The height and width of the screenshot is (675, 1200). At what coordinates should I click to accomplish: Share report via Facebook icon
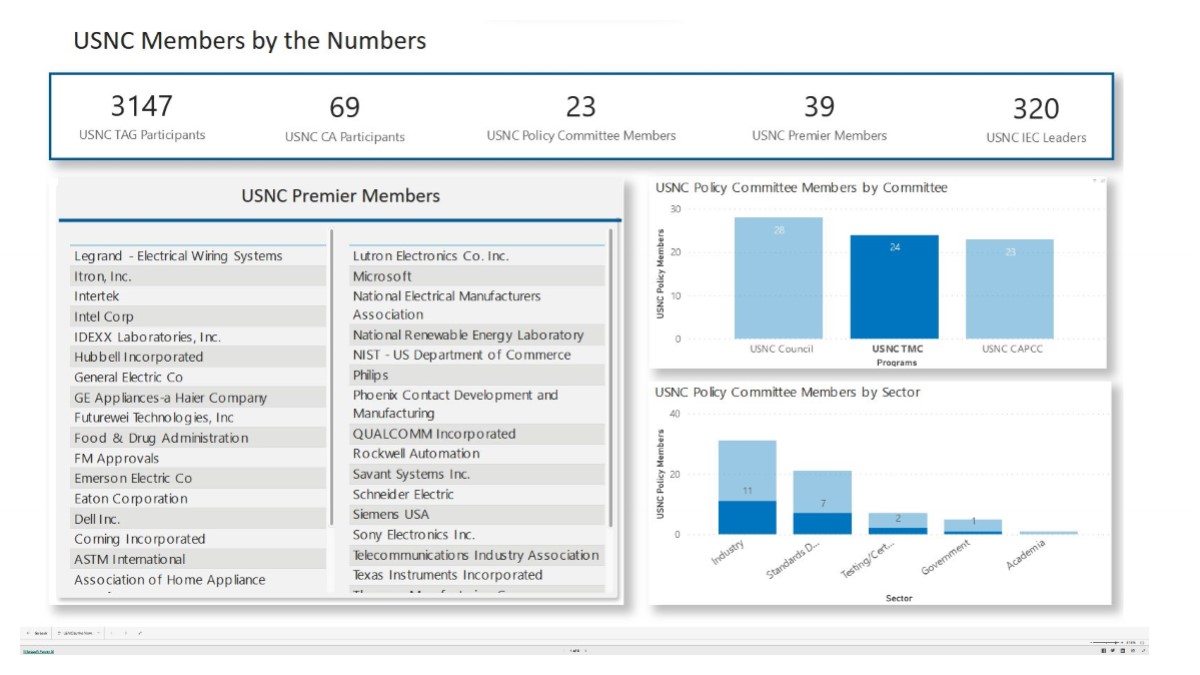1104,651
